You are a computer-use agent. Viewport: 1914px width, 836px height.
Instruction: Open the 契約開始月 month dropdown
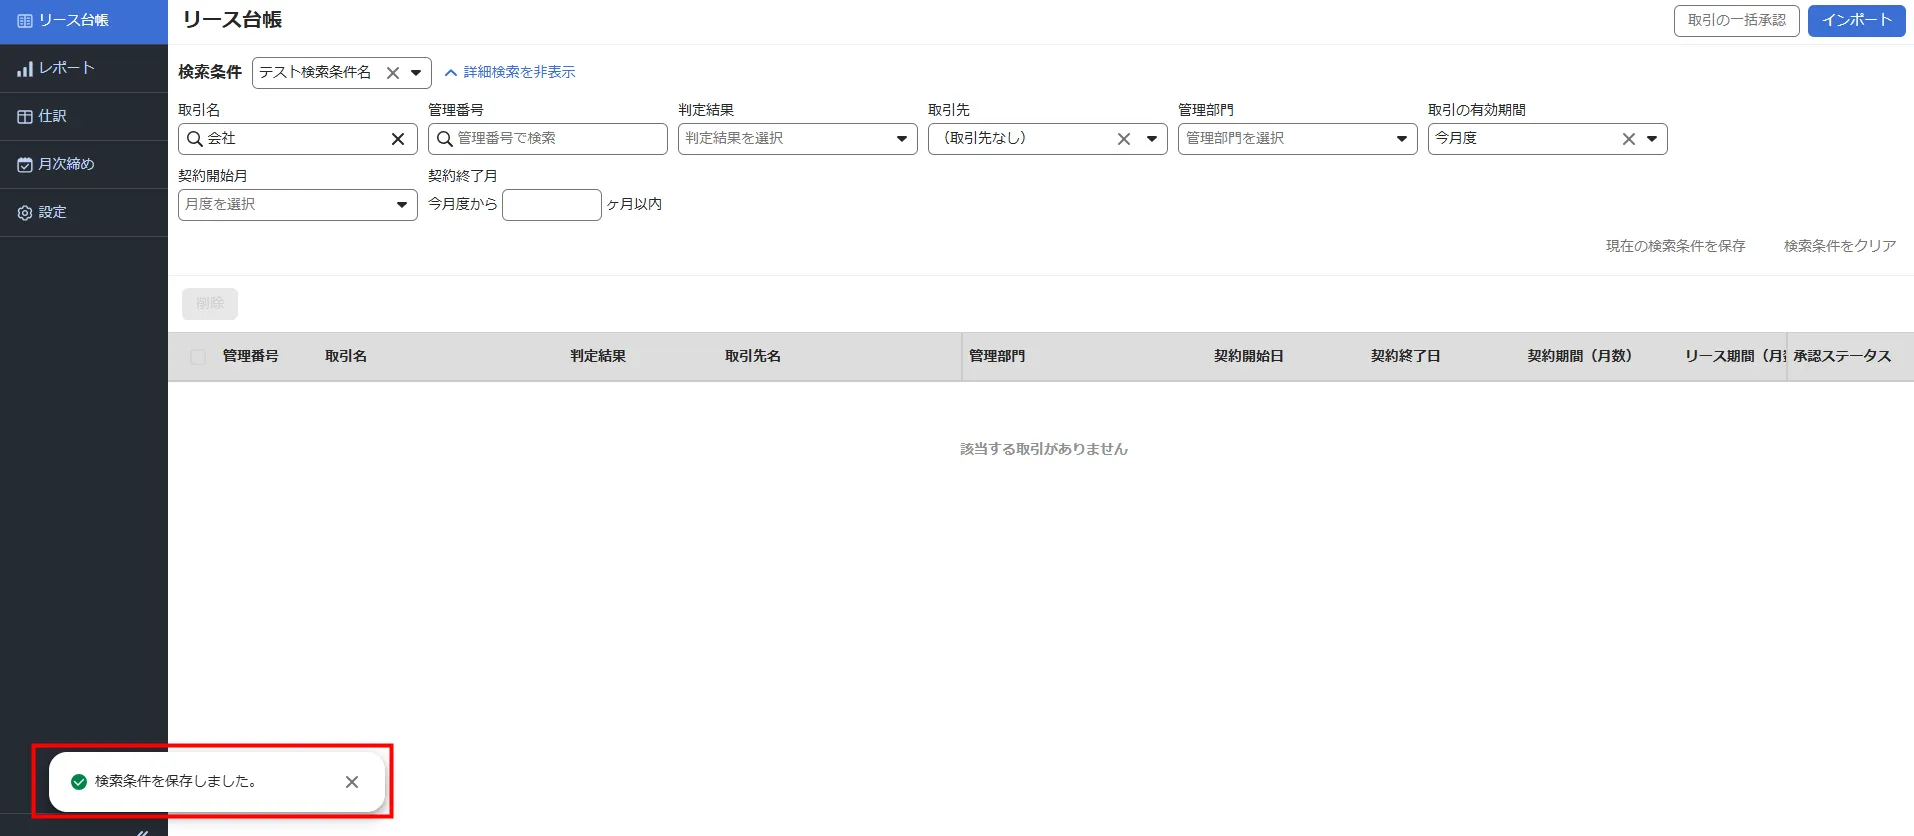click(x=400, y=205)
